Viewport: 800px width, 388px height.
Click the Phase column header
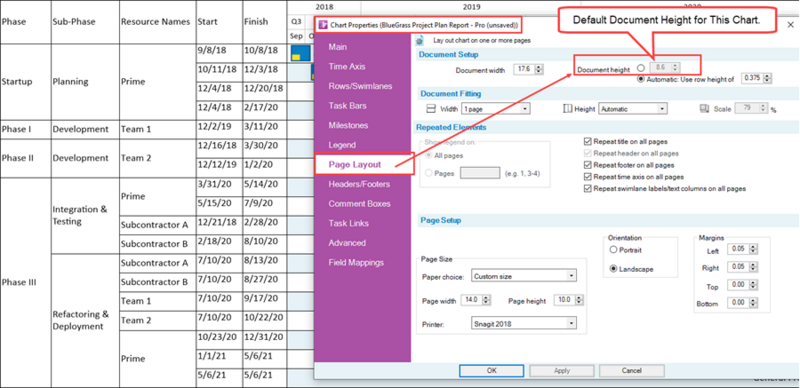pyautogui.click(x=26, y=22)
